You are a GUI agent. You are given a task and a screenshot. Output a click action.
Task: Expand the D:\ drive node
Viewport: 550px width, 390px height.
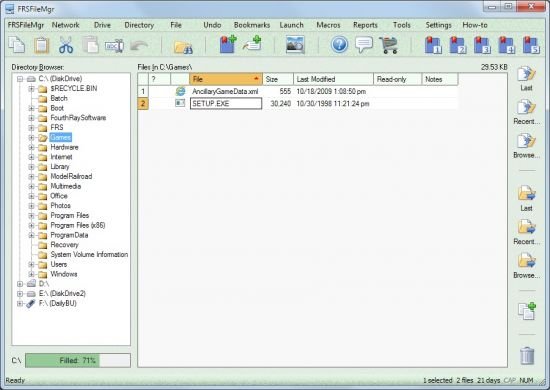click(20, 283)
